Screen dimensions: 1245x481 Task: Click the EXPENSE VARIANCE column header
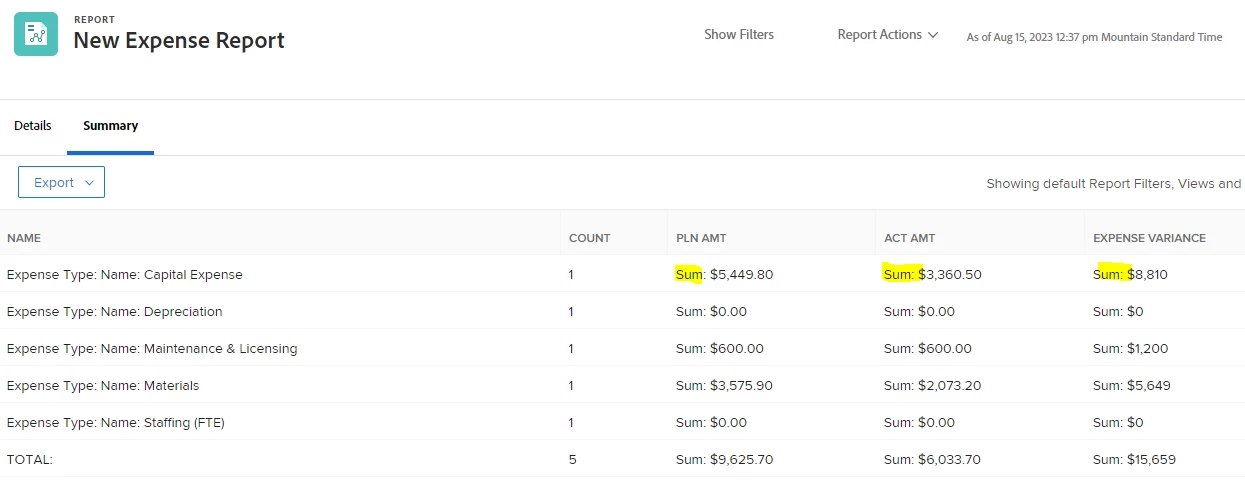pyautogui.click(x=1149, y=238)
